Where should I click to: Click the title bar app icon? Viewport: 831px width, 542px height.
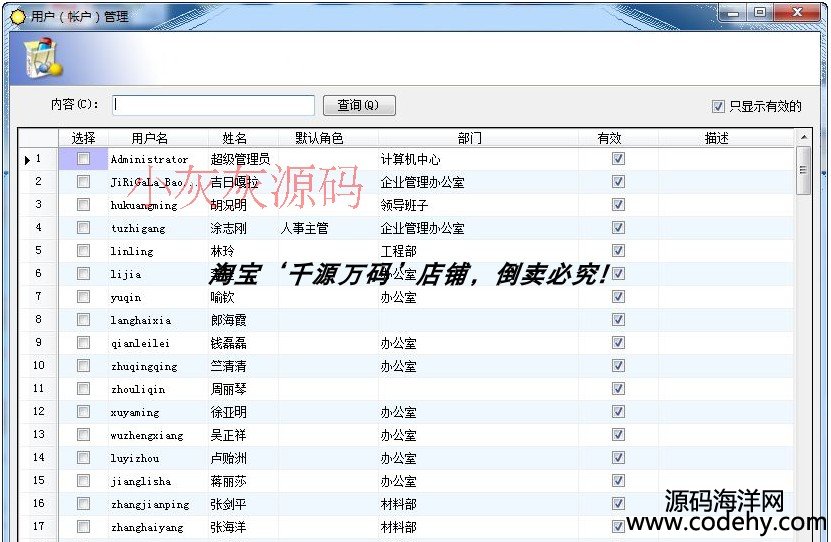[17, 16]
